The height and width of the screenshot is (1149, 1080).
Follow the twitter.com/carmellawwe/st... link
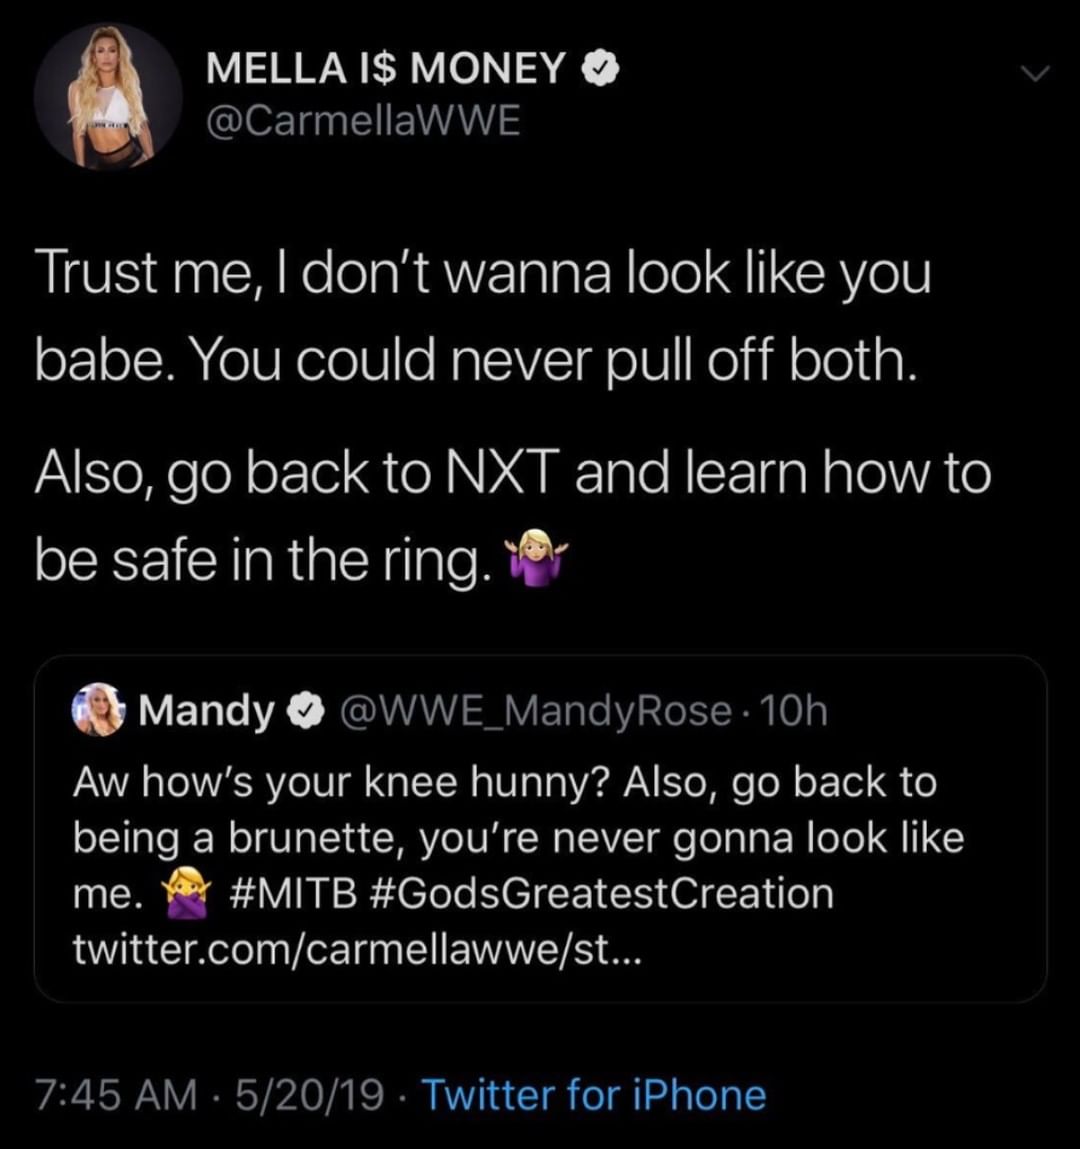coord(358,949)
